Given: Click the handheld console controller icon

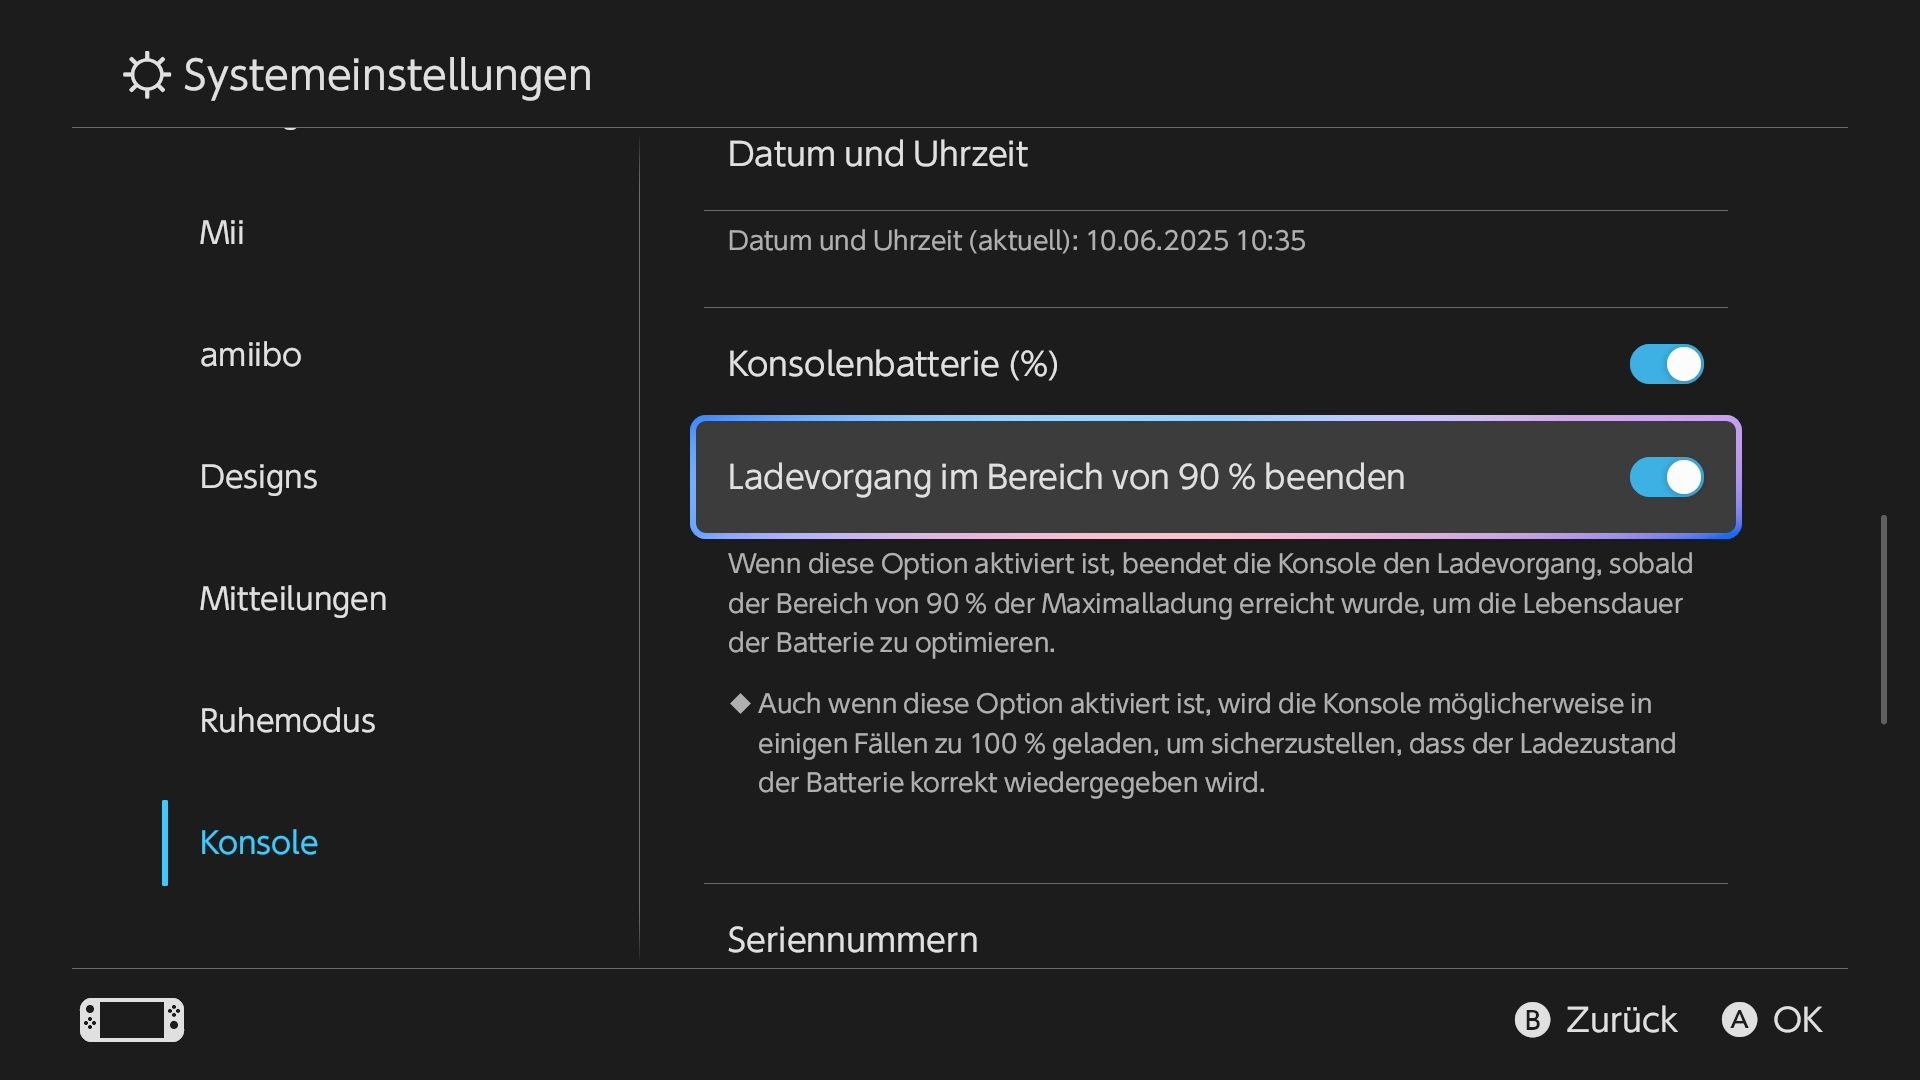Looking at the screenshot, I should pyautogui.click(x=132, y=1020).
